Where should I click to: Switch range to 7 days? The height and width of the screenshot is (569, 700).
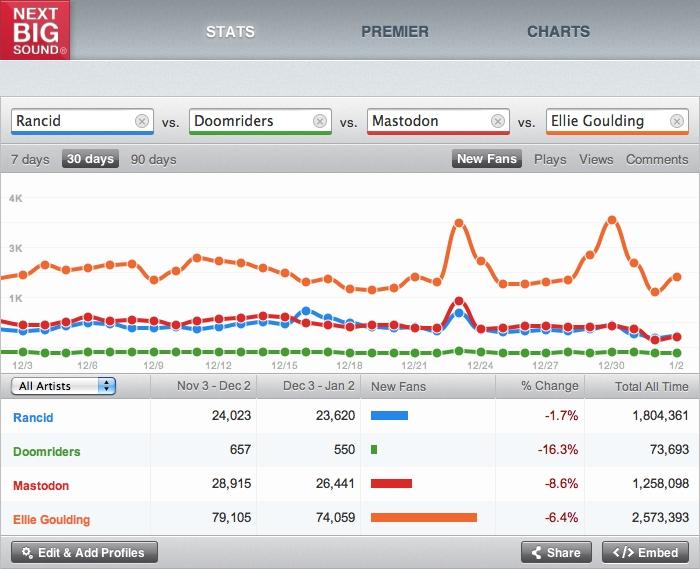tap(30, 159)
